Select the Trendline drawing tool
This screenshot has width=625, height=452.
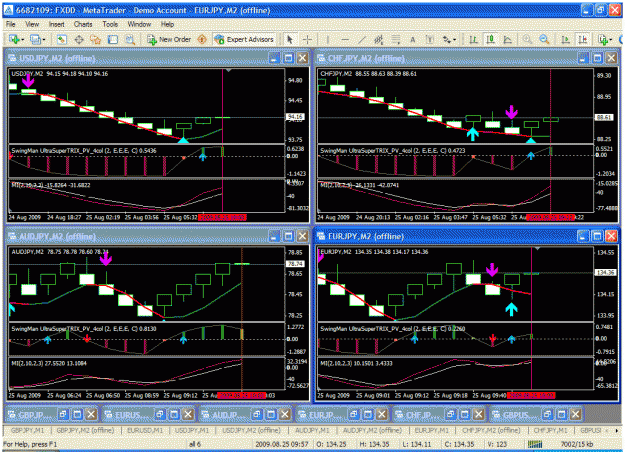pos(362,39)
